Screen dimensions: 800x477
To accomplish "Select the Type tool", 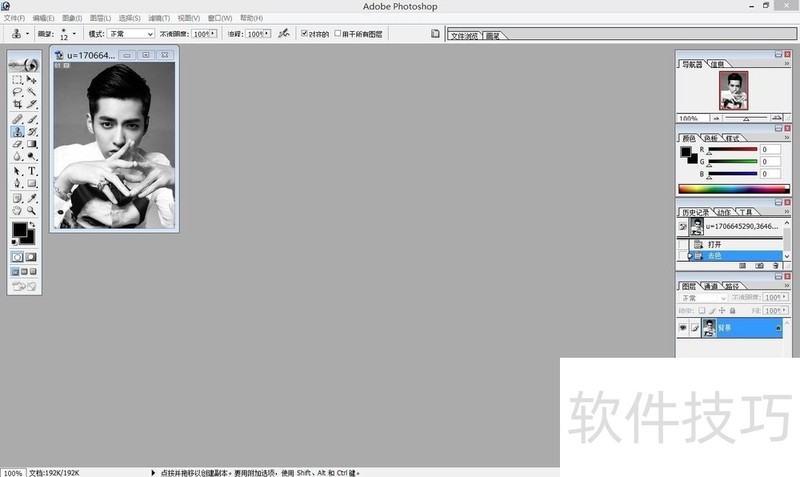I will coord(32,171).
